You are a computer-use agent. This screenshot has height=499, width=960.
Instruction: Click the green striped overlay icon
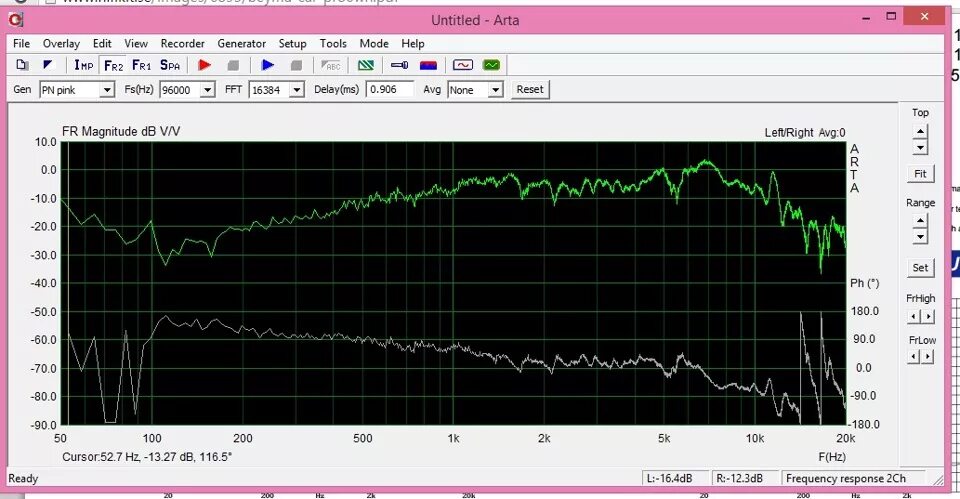tap(366, 65)
